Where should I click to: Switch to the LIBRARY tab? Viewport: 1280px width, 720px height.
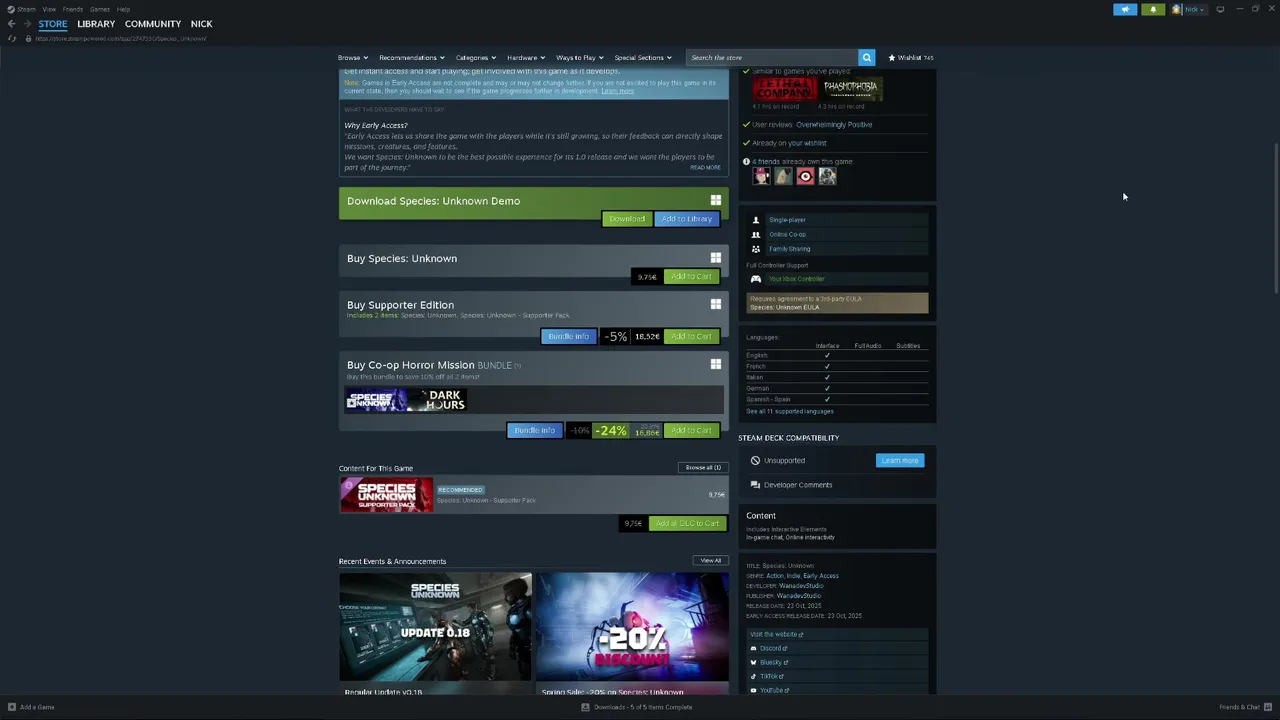(96, 24)
